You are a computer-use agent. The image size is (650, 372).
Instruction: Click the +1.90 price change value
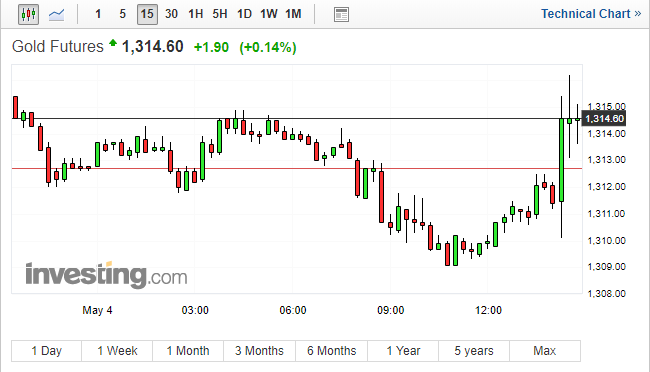[x=211, y=47]
